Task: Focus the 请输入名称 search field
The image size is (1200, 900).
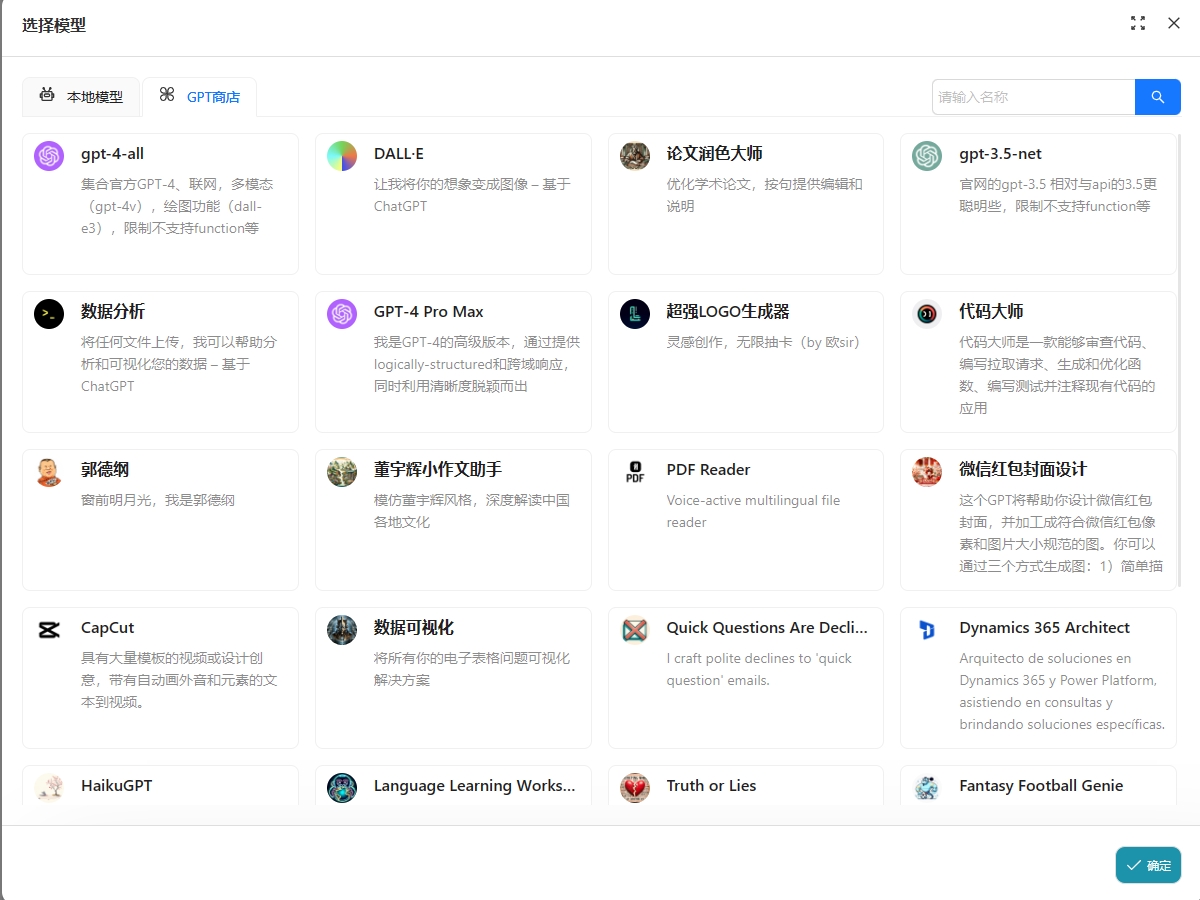Action: [x=1034, y=97]
